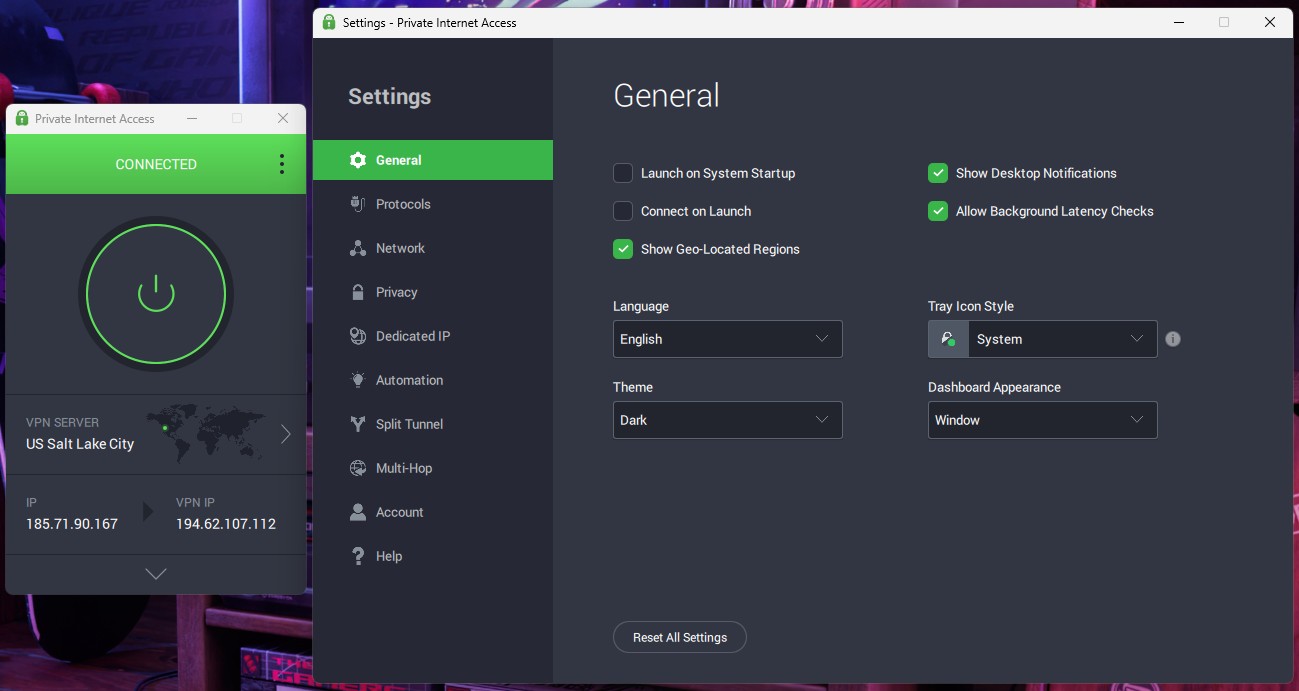Viewport: 1299px width, 691px height.
Task: Enable Launch on System Startup checkbox
Action: (623, 173)
